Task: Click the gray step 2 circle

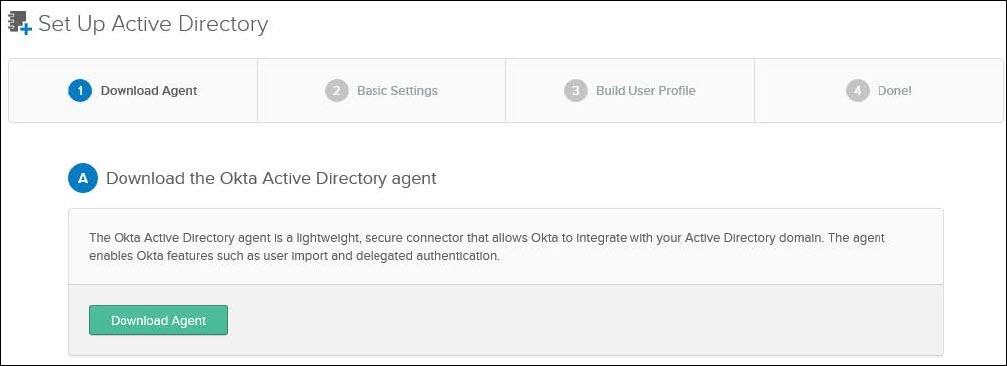Action: 337,91
